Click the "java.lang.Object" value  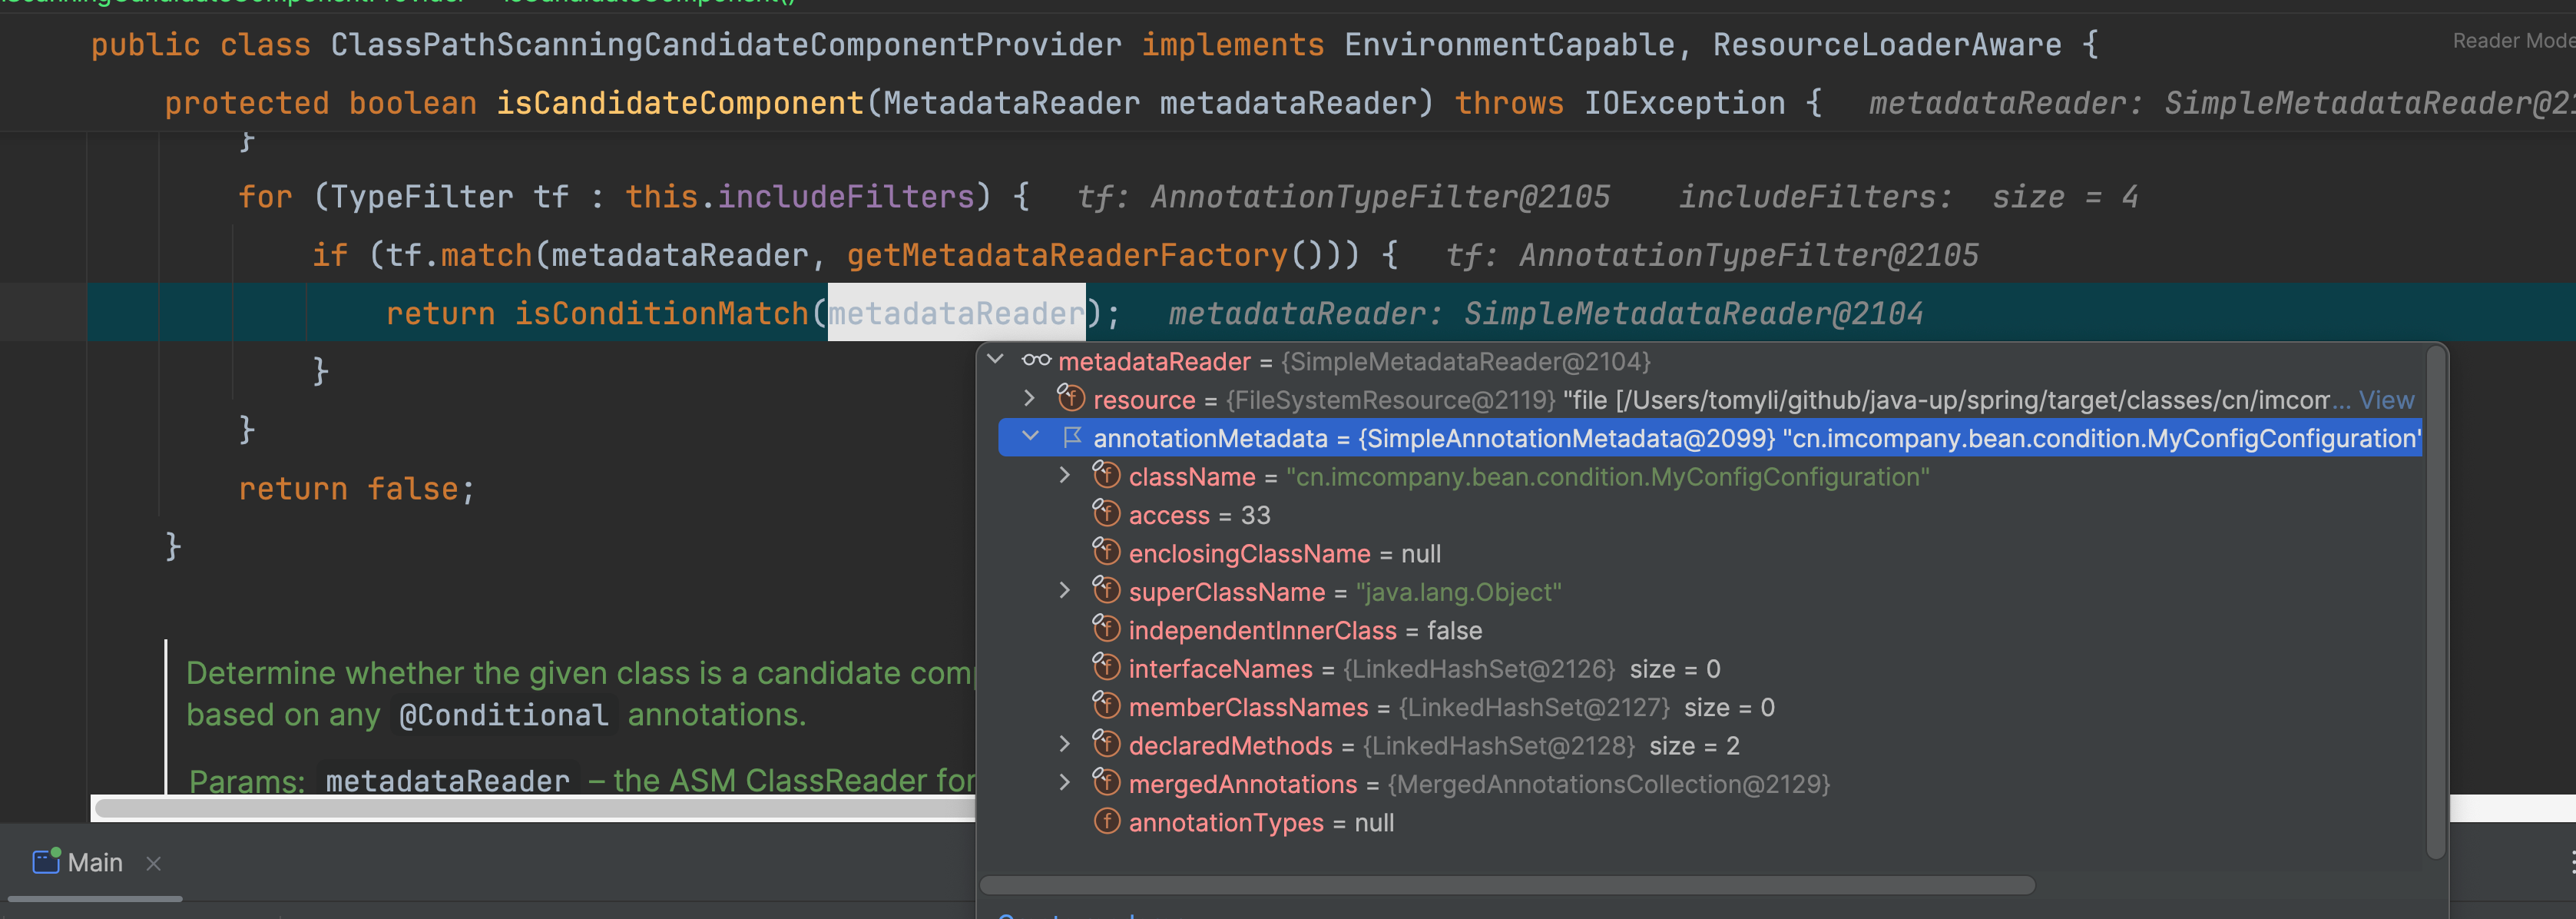(1458, 592)
